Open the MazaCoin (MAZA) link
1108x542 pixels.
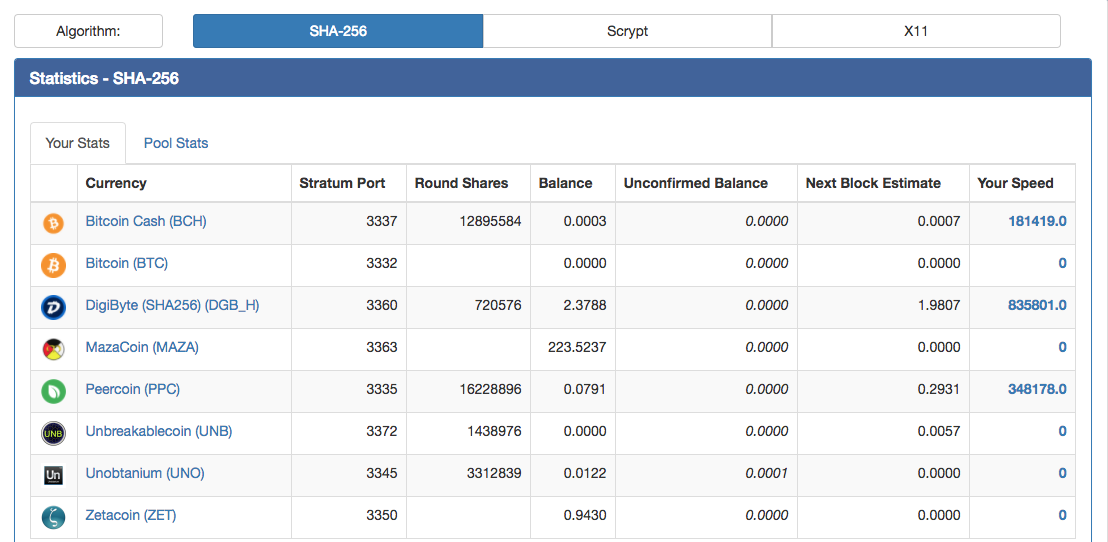[x=142, y=348]
